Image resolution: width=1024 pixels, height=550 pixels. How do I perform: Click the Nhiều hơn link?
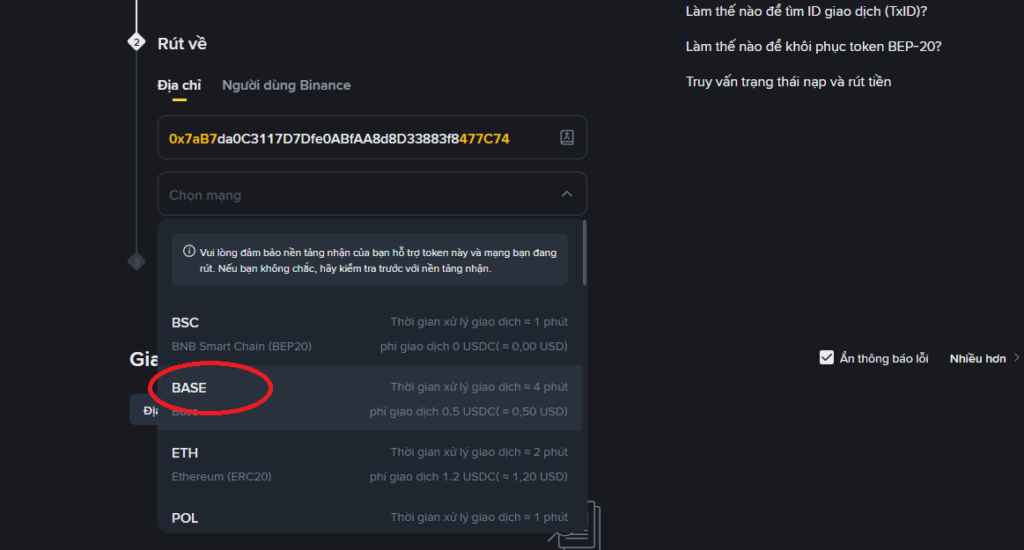978,358
